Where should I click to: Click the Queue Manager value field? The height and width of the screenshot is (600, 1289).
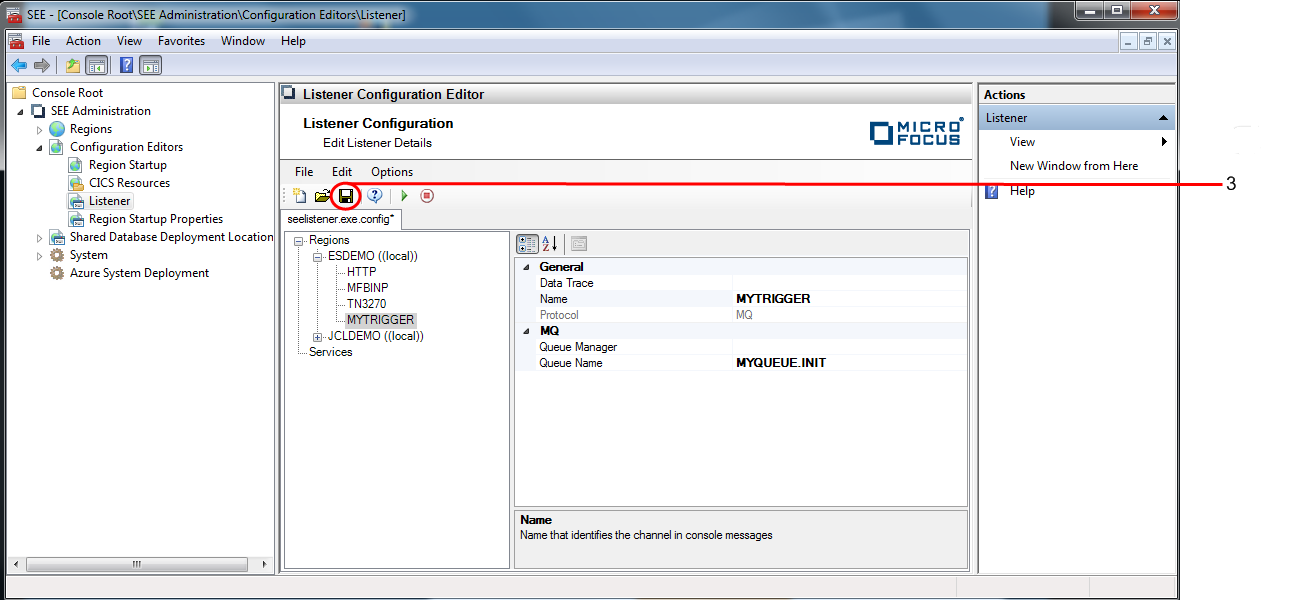pyautogui.click(x=850, y=347)
